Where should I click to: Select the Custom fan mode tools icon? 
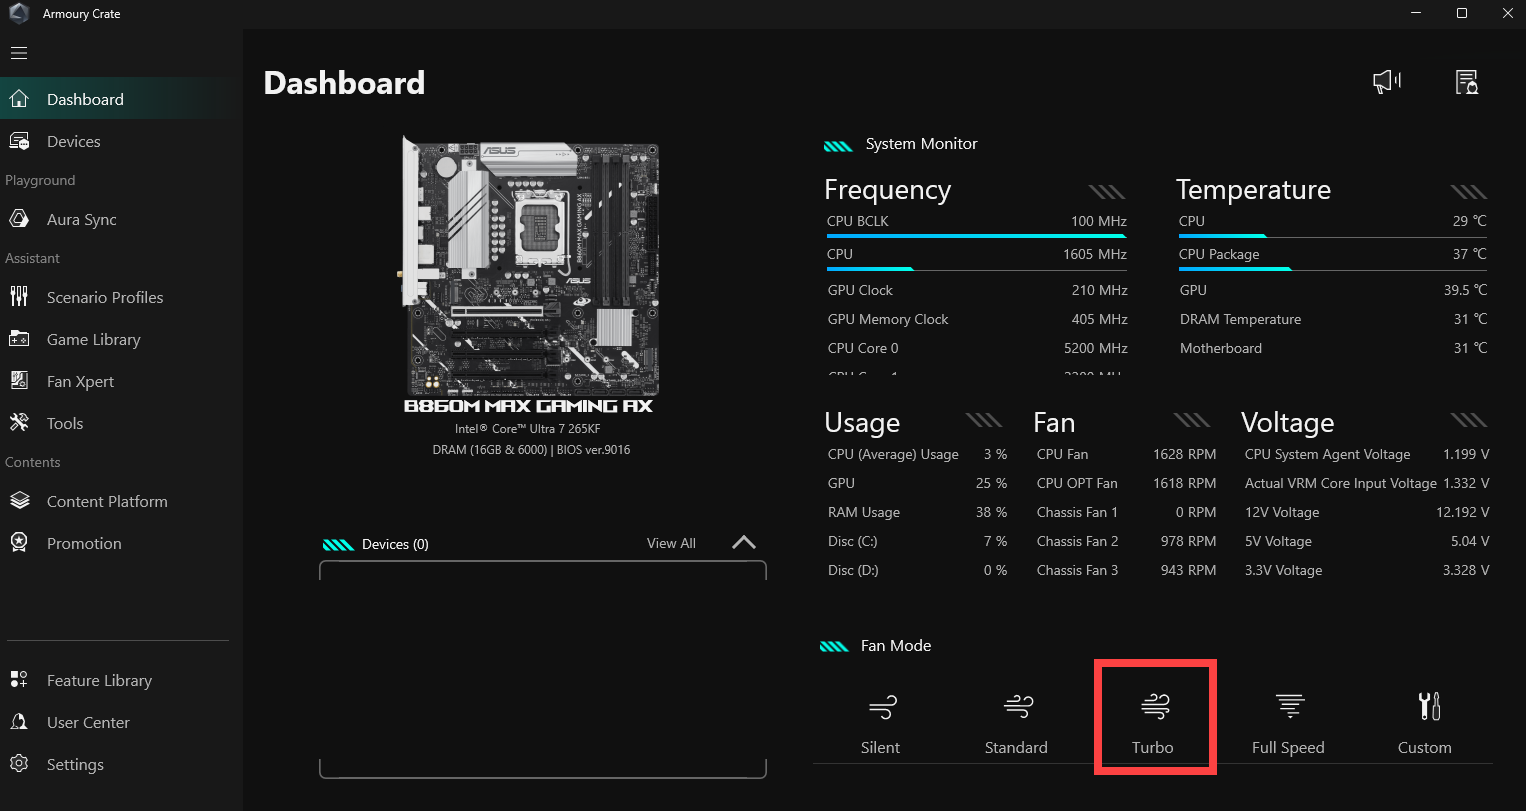1430,706
